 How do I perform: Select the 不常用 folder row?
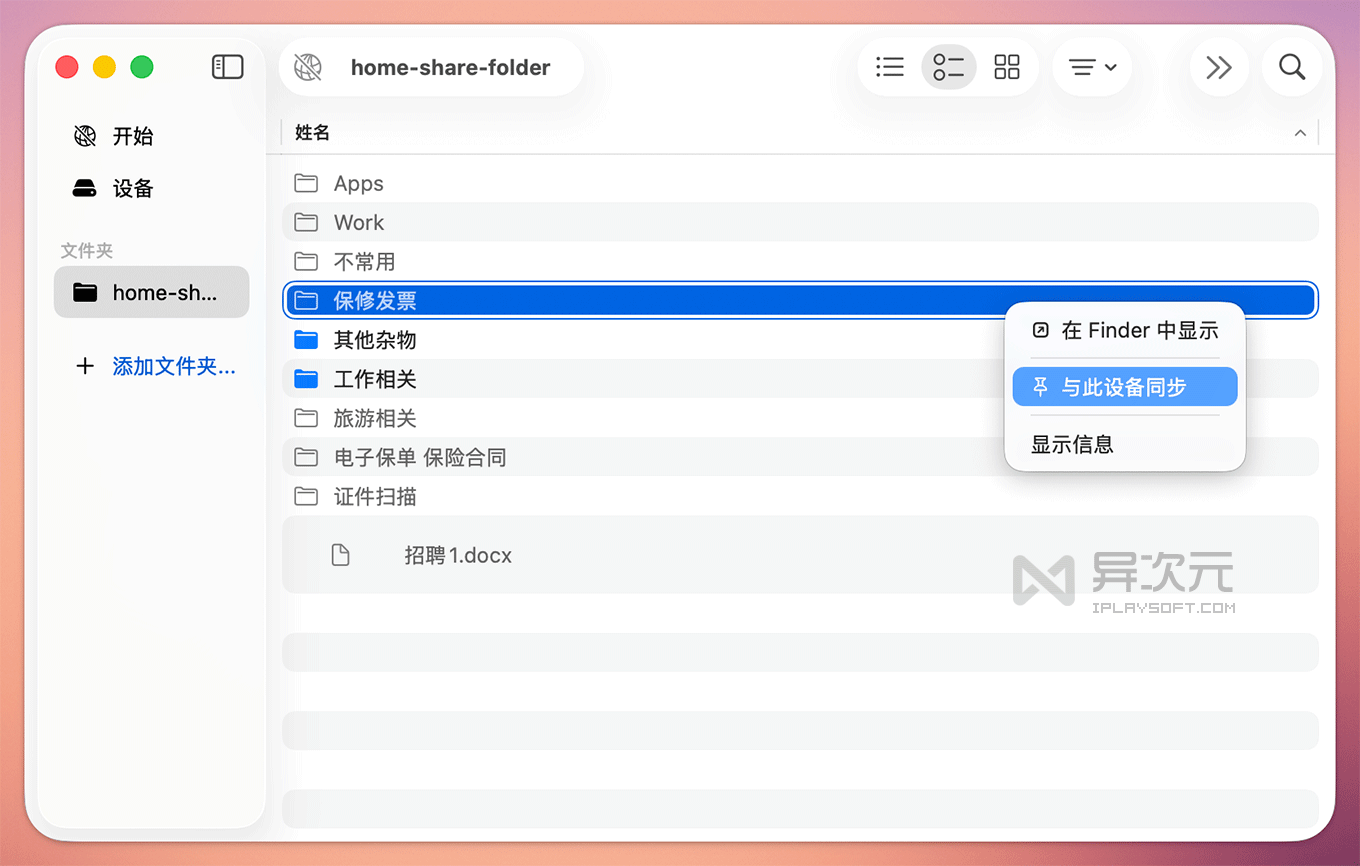800,261
